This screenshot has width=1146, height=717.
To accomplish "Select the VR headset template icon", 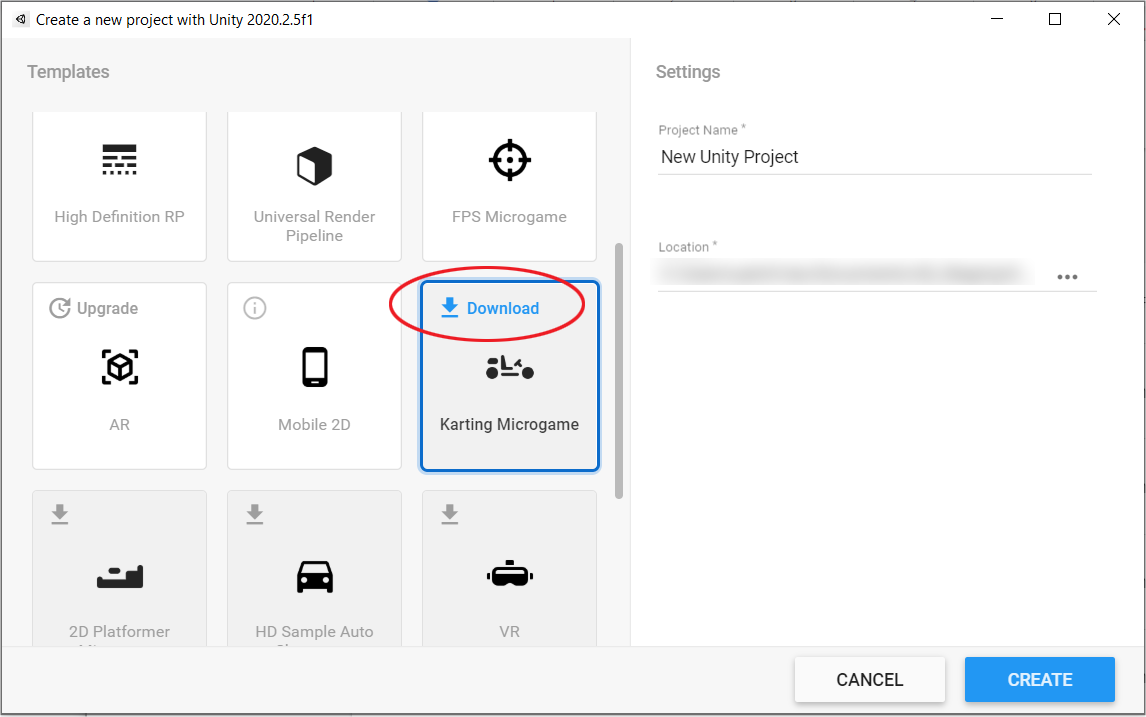I will (x=509, y=574).
